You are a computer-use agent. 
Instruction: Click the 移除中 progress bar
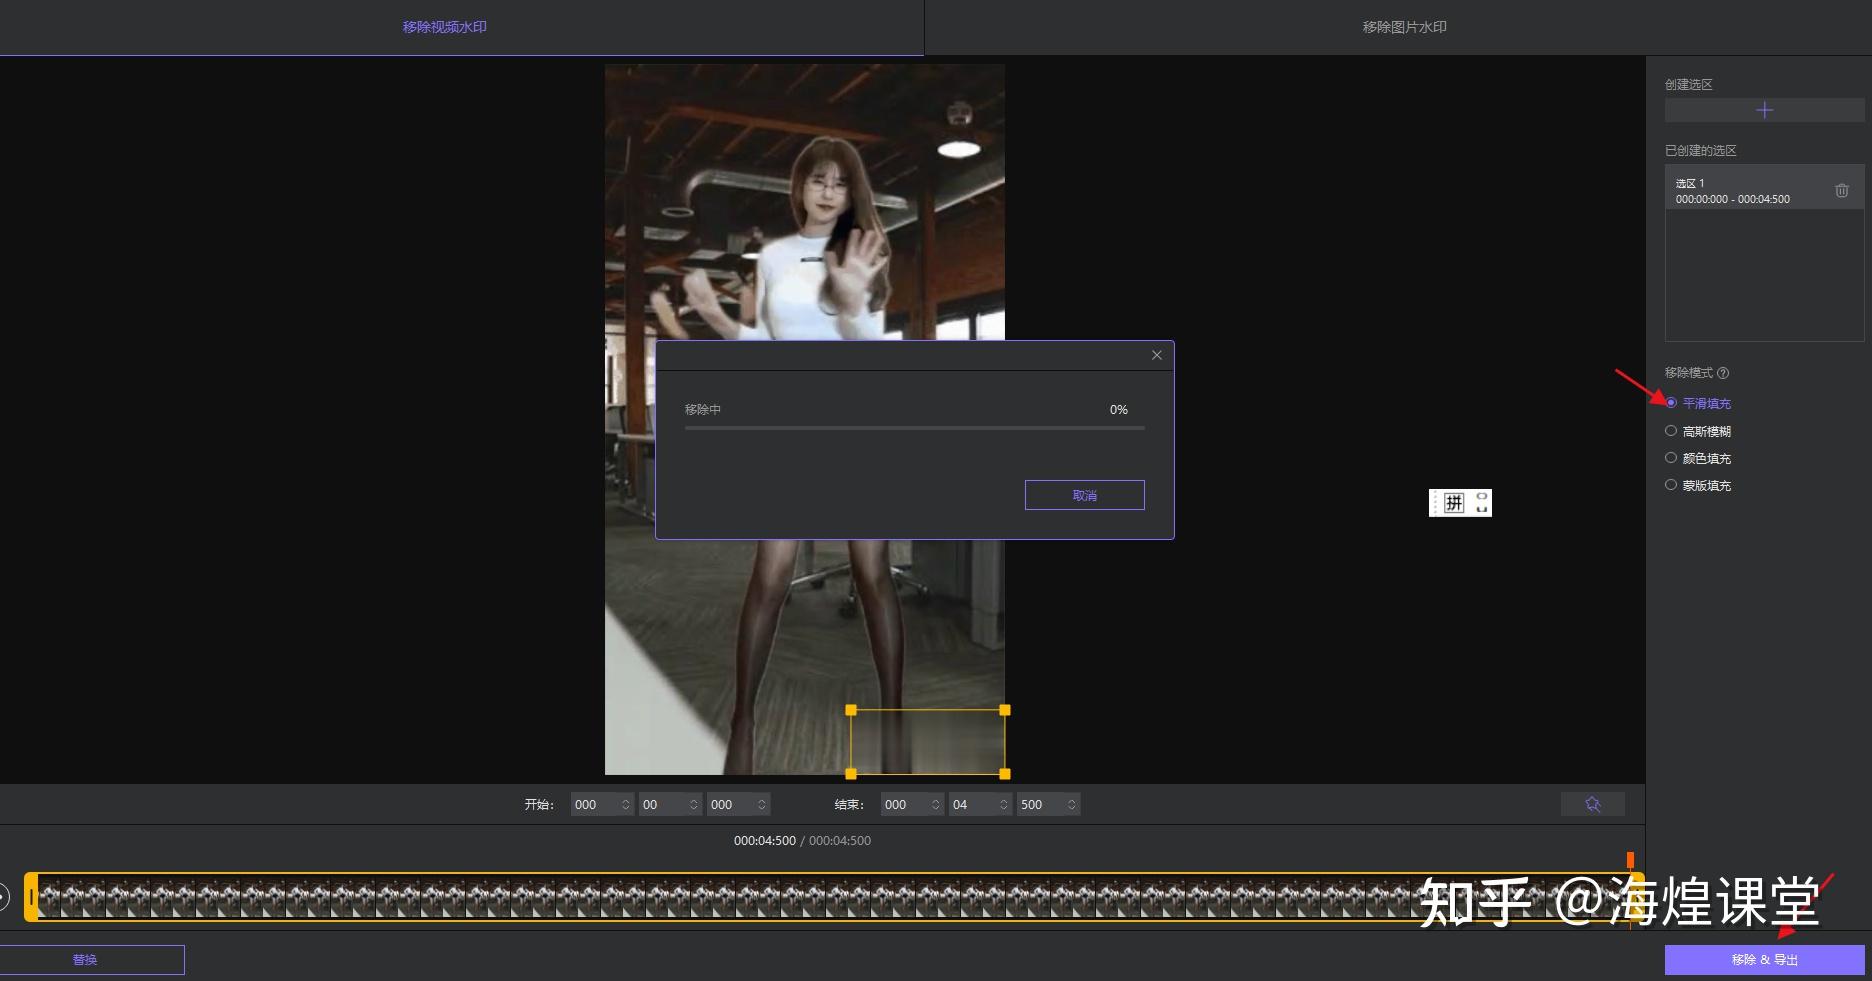click(914, 428)
